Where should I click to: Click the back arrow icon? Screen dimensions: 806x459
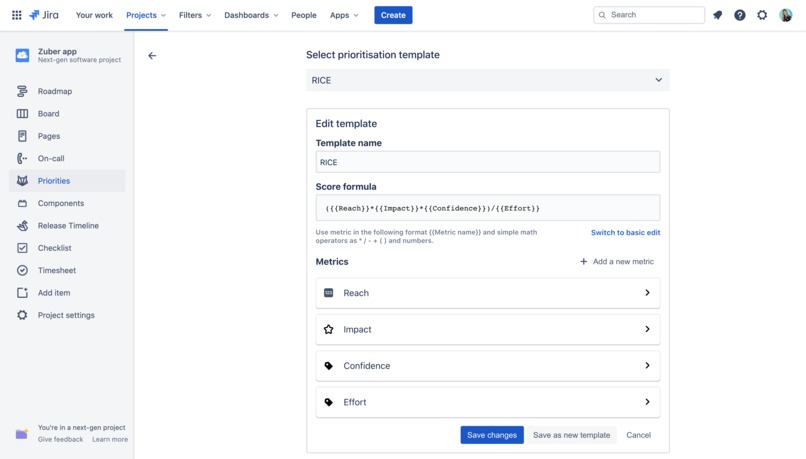pos(152,56)
